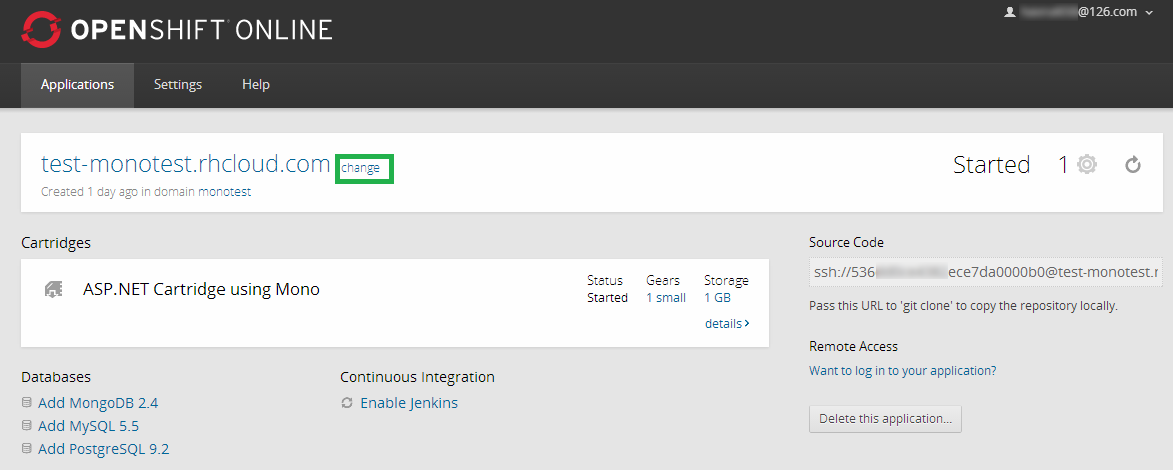
Task: Click the database icon beside MongoDB 2.4
Action: tap(27, 403)
